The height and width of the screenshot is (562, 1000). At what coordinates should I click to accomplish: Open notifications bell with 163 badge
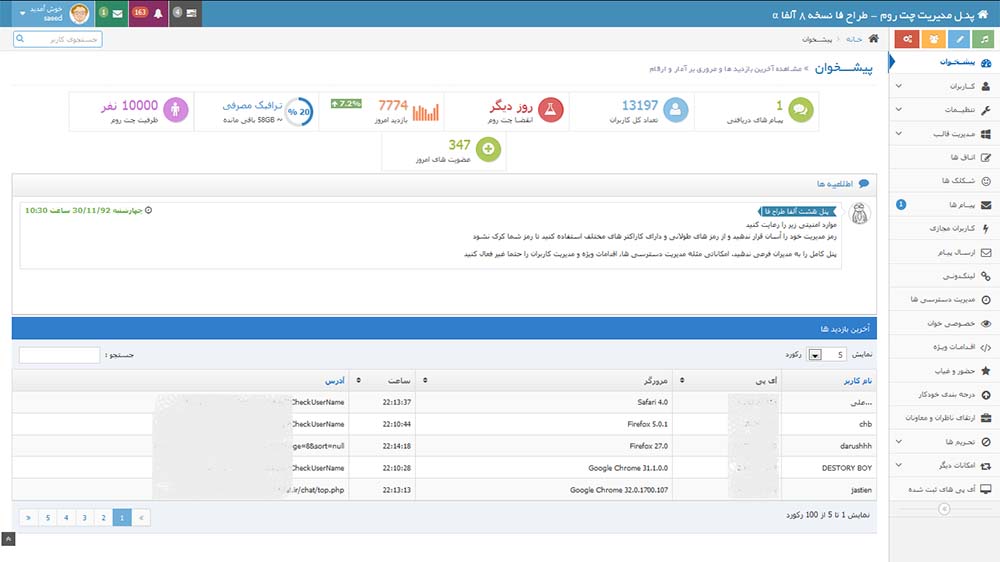point(148,13)
